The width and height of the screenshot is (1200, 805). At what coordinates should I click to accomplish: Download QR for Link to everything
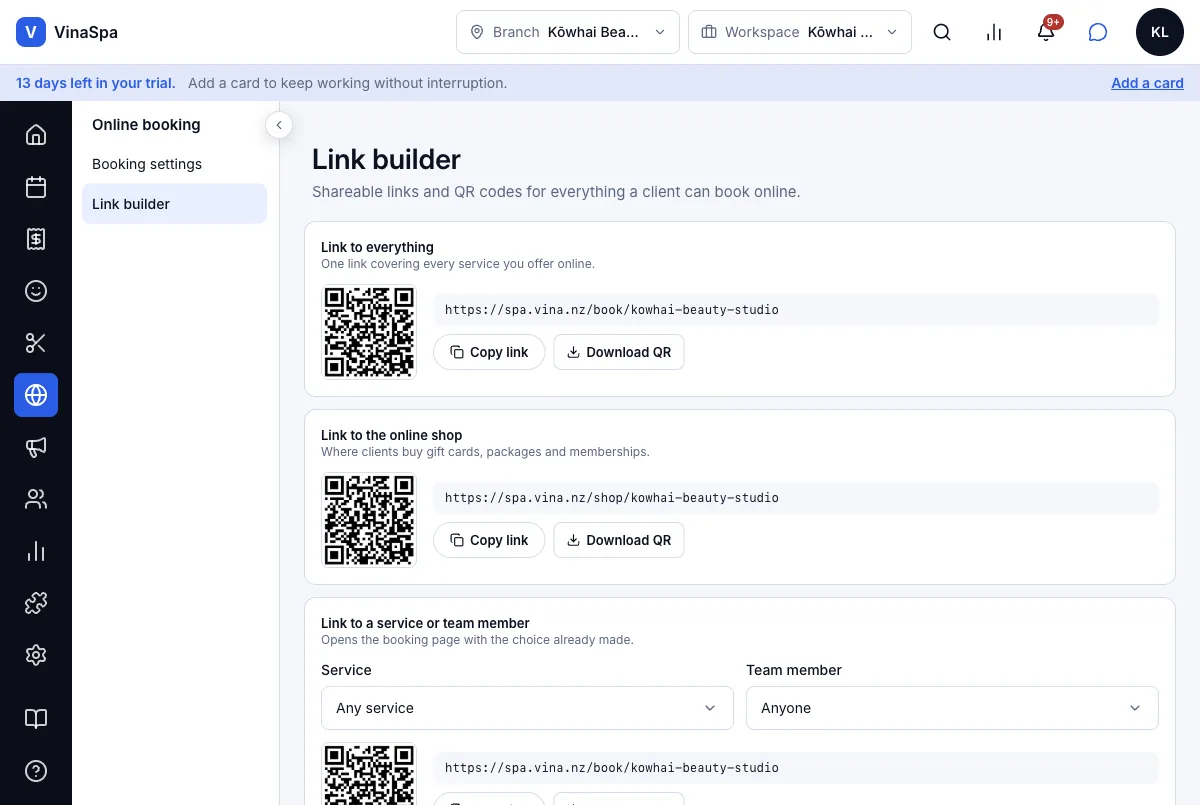[619, 352]
